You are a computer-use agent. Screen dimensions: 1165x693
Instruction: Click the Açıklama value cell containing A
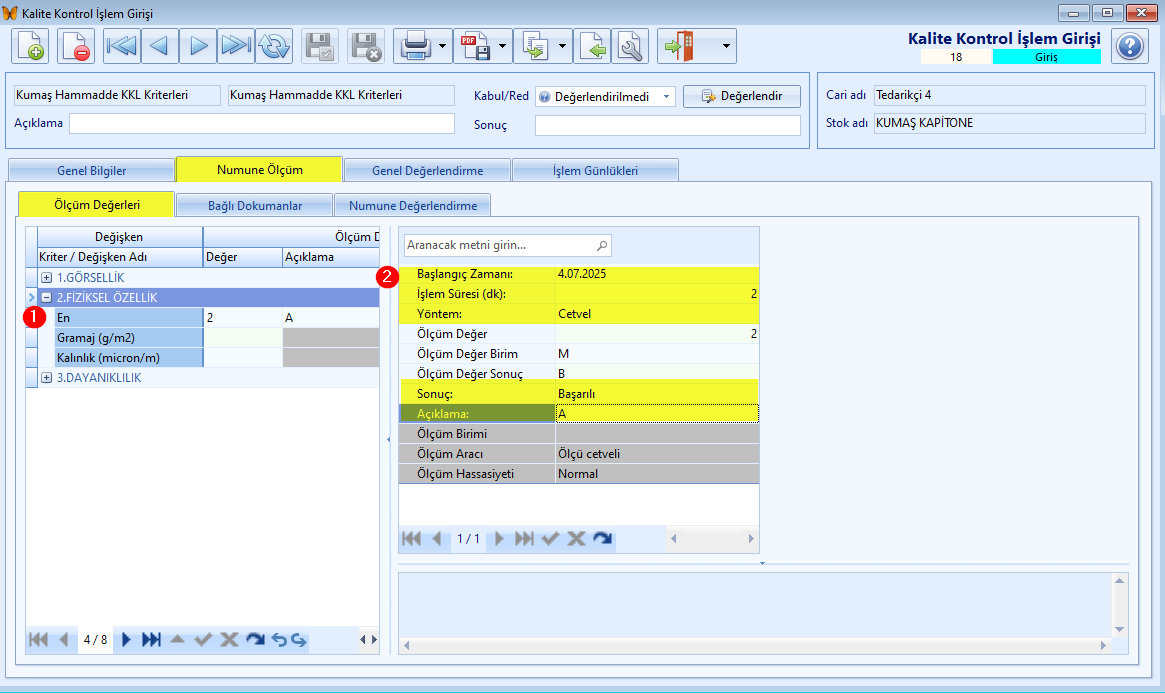point(657,414)
